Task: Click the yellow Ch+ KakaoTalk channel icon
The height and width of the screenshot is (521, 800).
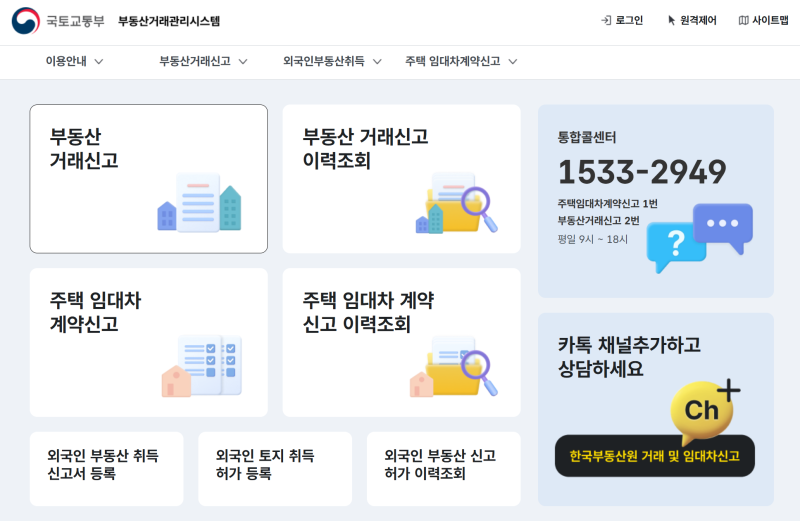Action: [x=705, y=410]
